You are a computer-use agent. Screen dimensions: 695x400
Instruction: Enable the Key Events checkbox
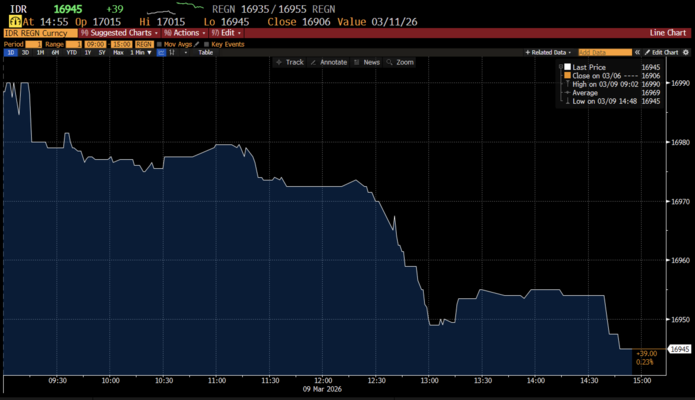tap(200, 44)
